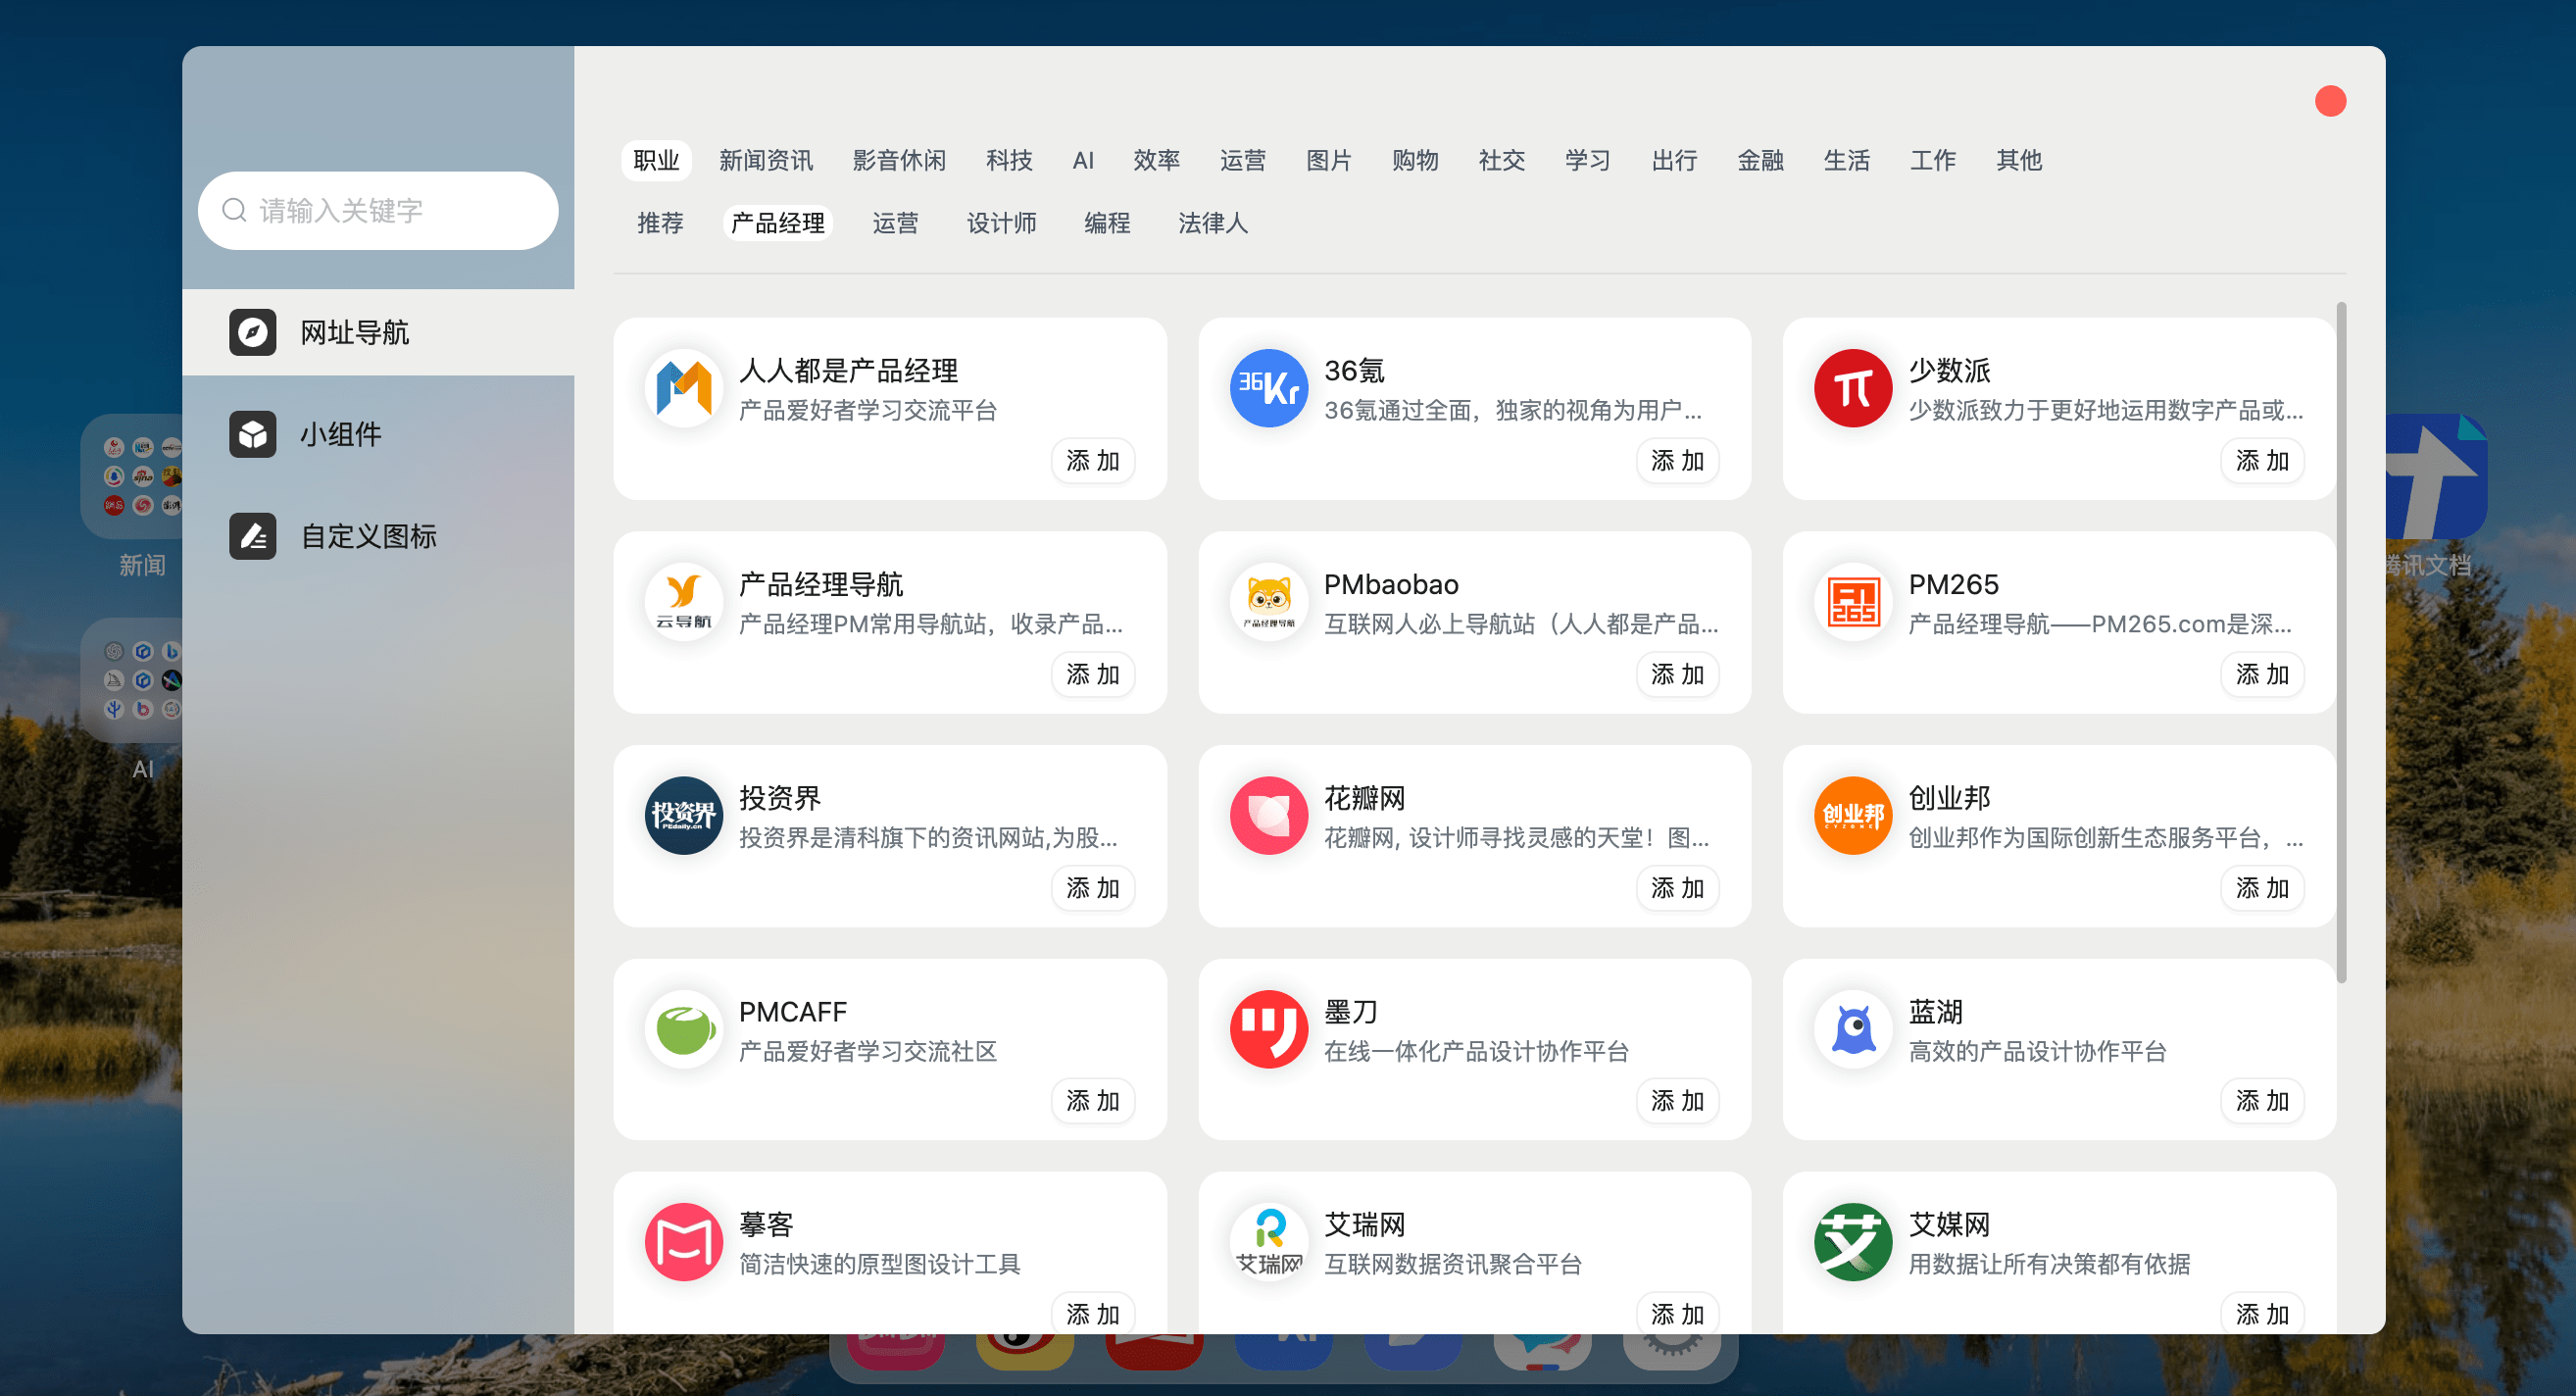Select the 其他 category tab
Image resolution: width=2576 pixels, height=1396 pixels.
click(x=2019, y=160)
